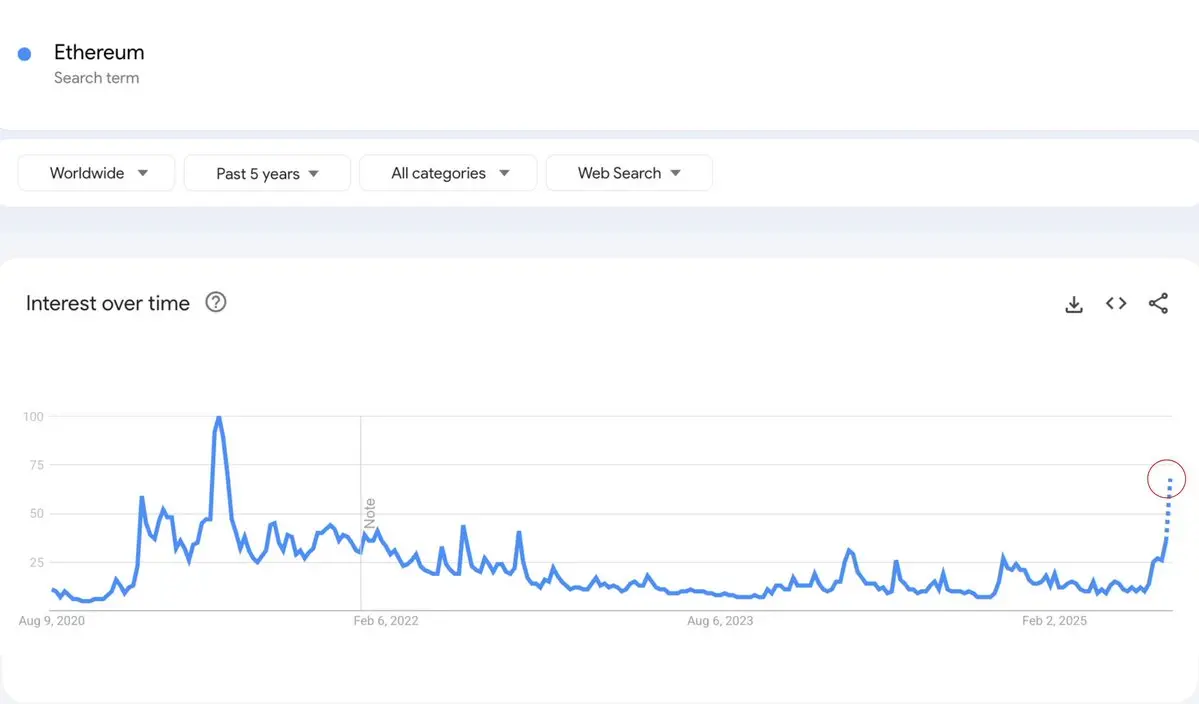Click the embed code icon
Image resolution: width=1199 pixels, height=704 pixels.
1116,303
